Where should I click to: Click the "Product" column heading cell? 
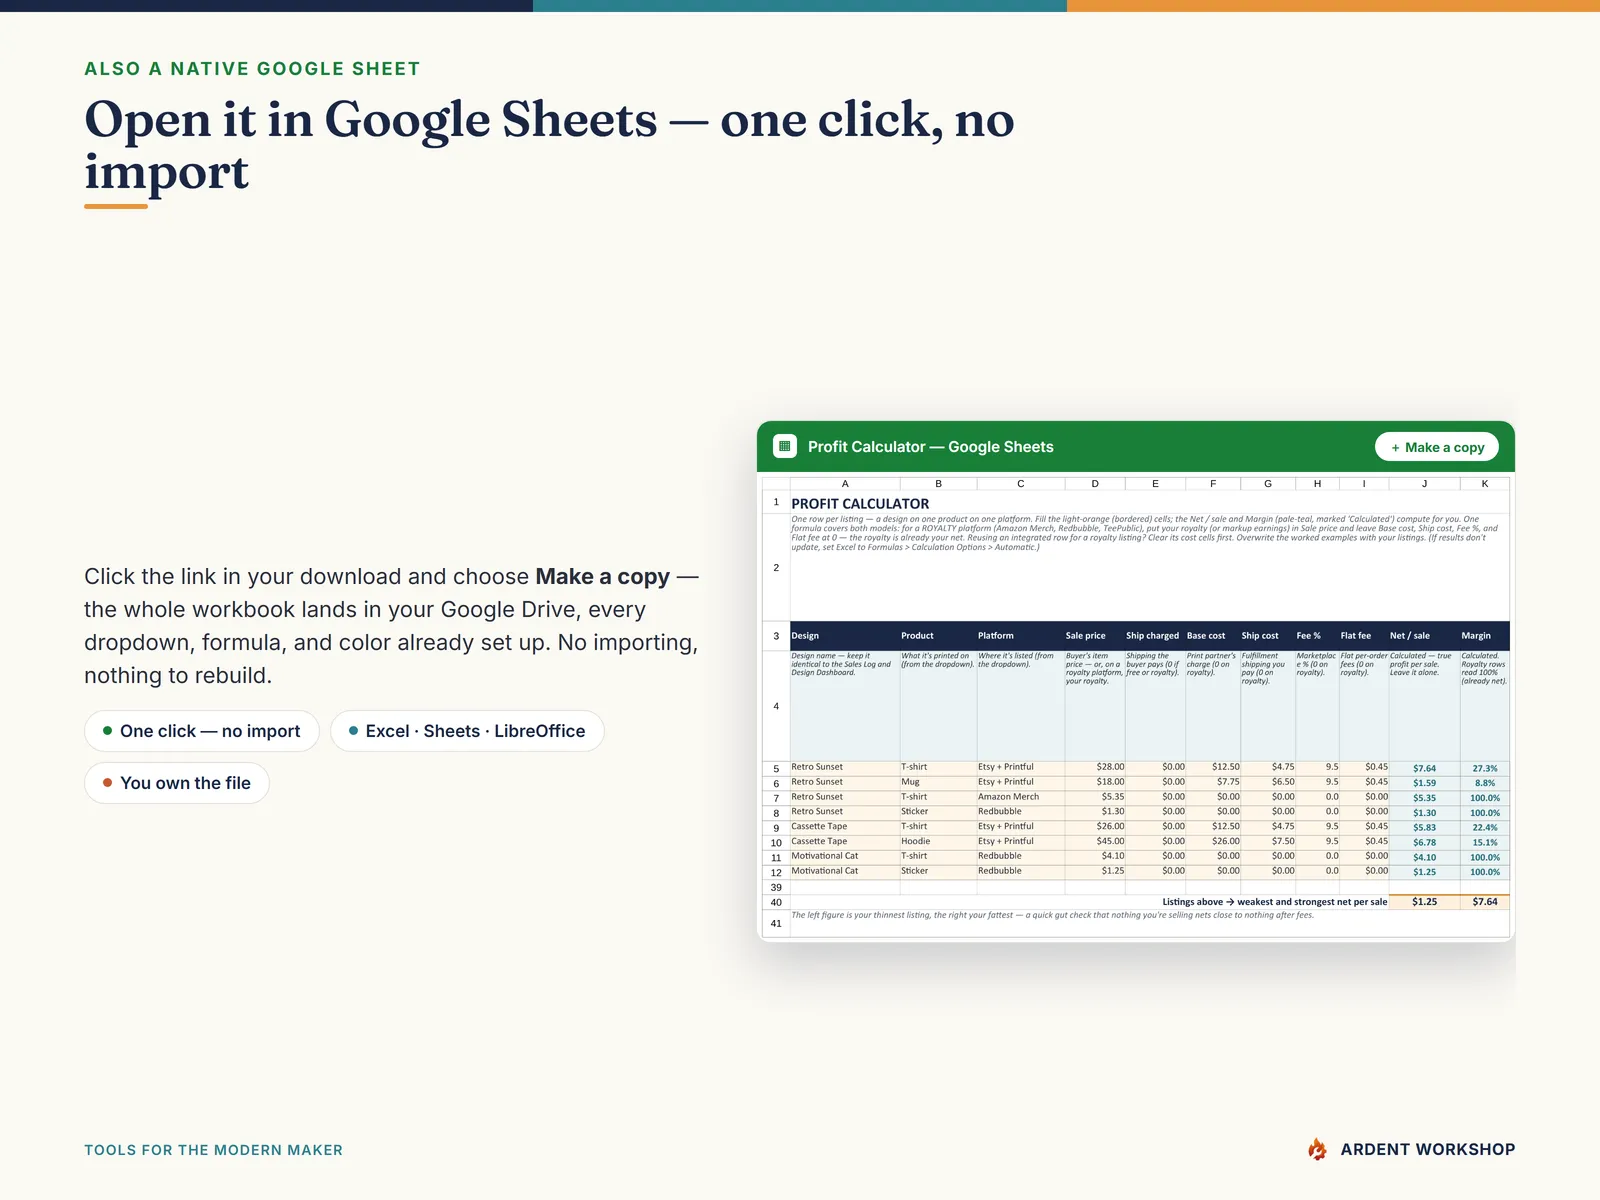click(x=938, y=636)
